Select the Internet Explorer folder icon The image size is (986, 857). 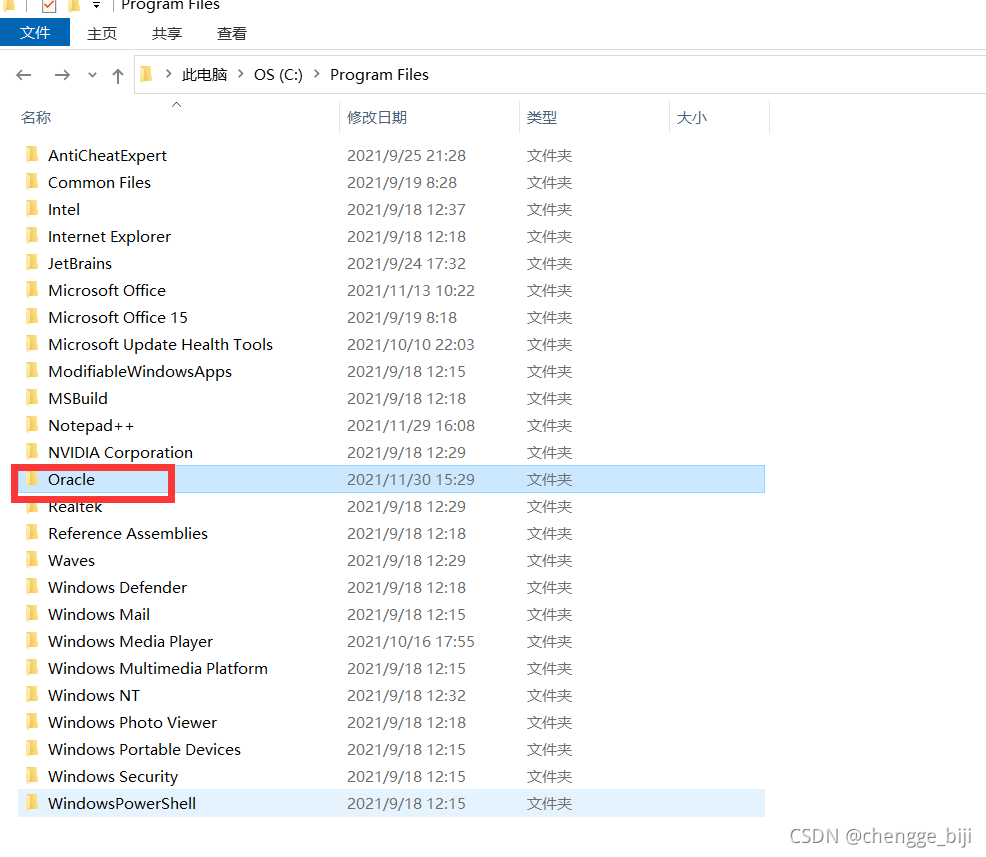[32, 236]
